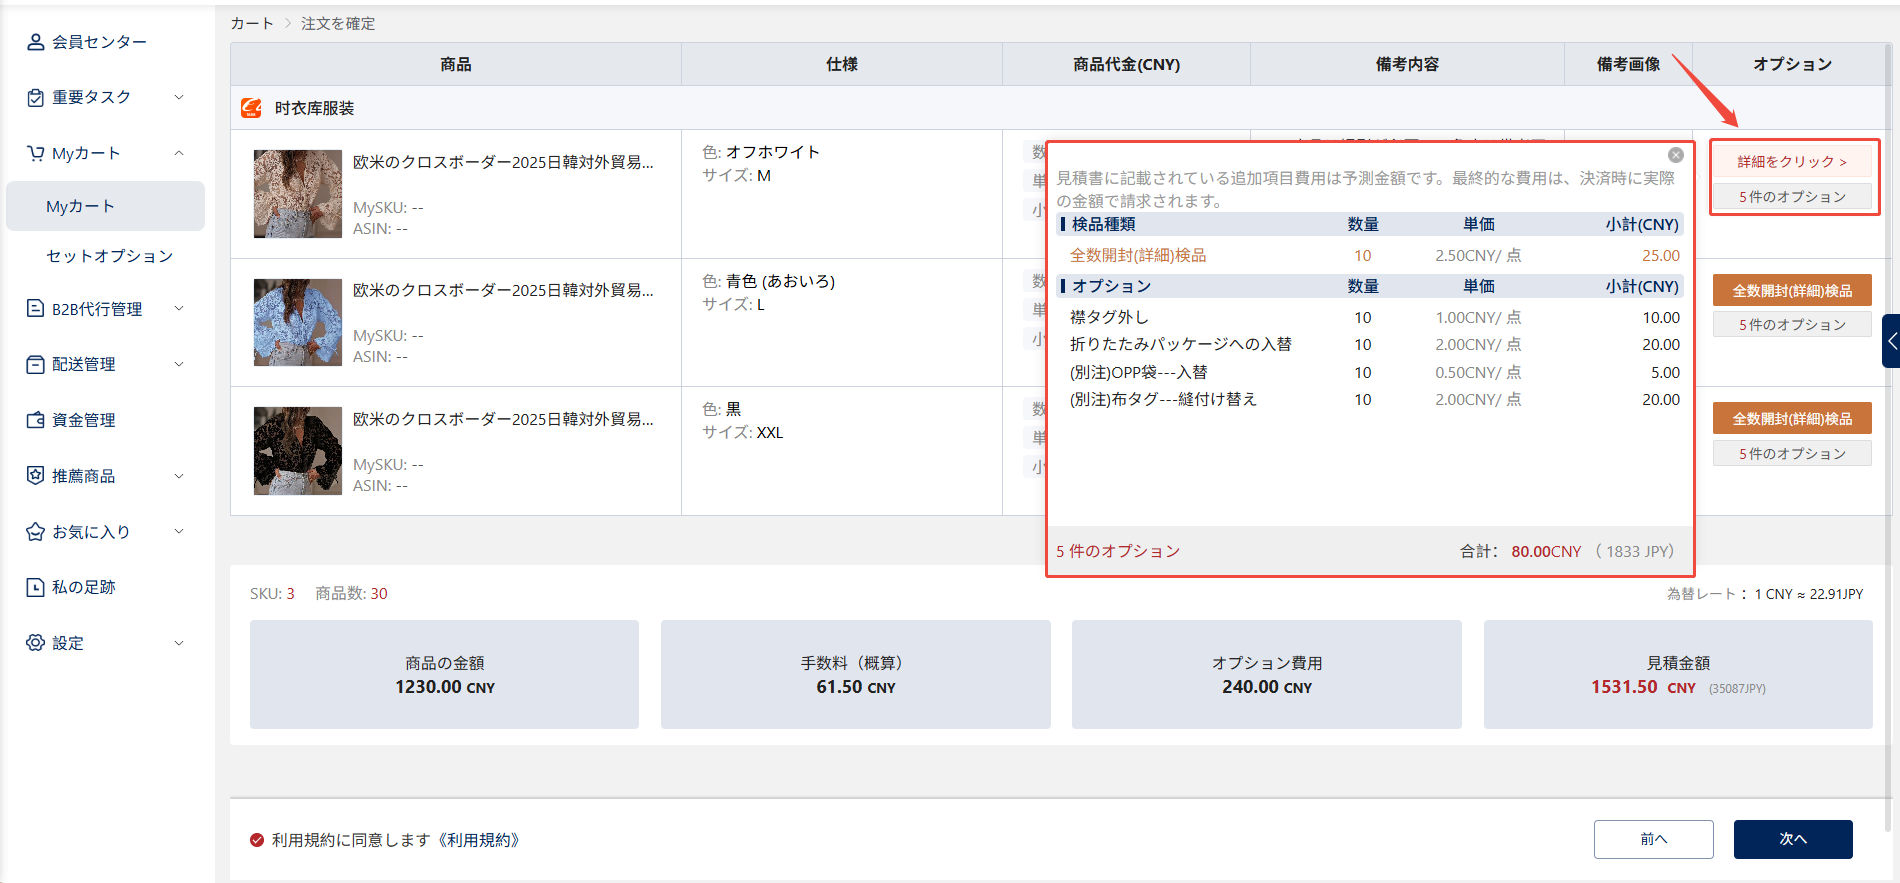1900x883 pixels.
Task: Click the blue blouse product thumbnail
Action: click(x=298, y=322)
